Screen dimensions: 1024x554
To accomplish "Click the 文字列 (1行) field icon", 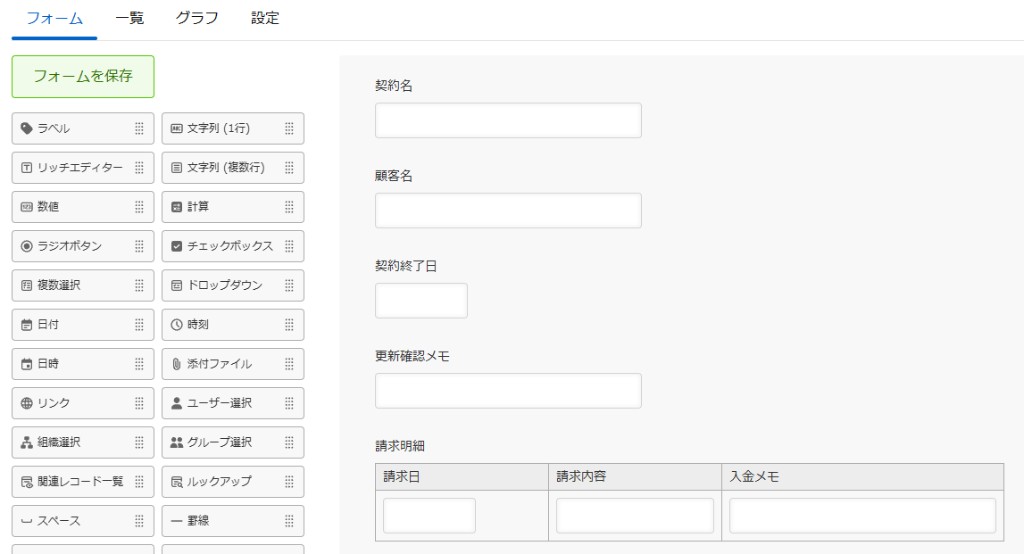I will pos(176,129).
